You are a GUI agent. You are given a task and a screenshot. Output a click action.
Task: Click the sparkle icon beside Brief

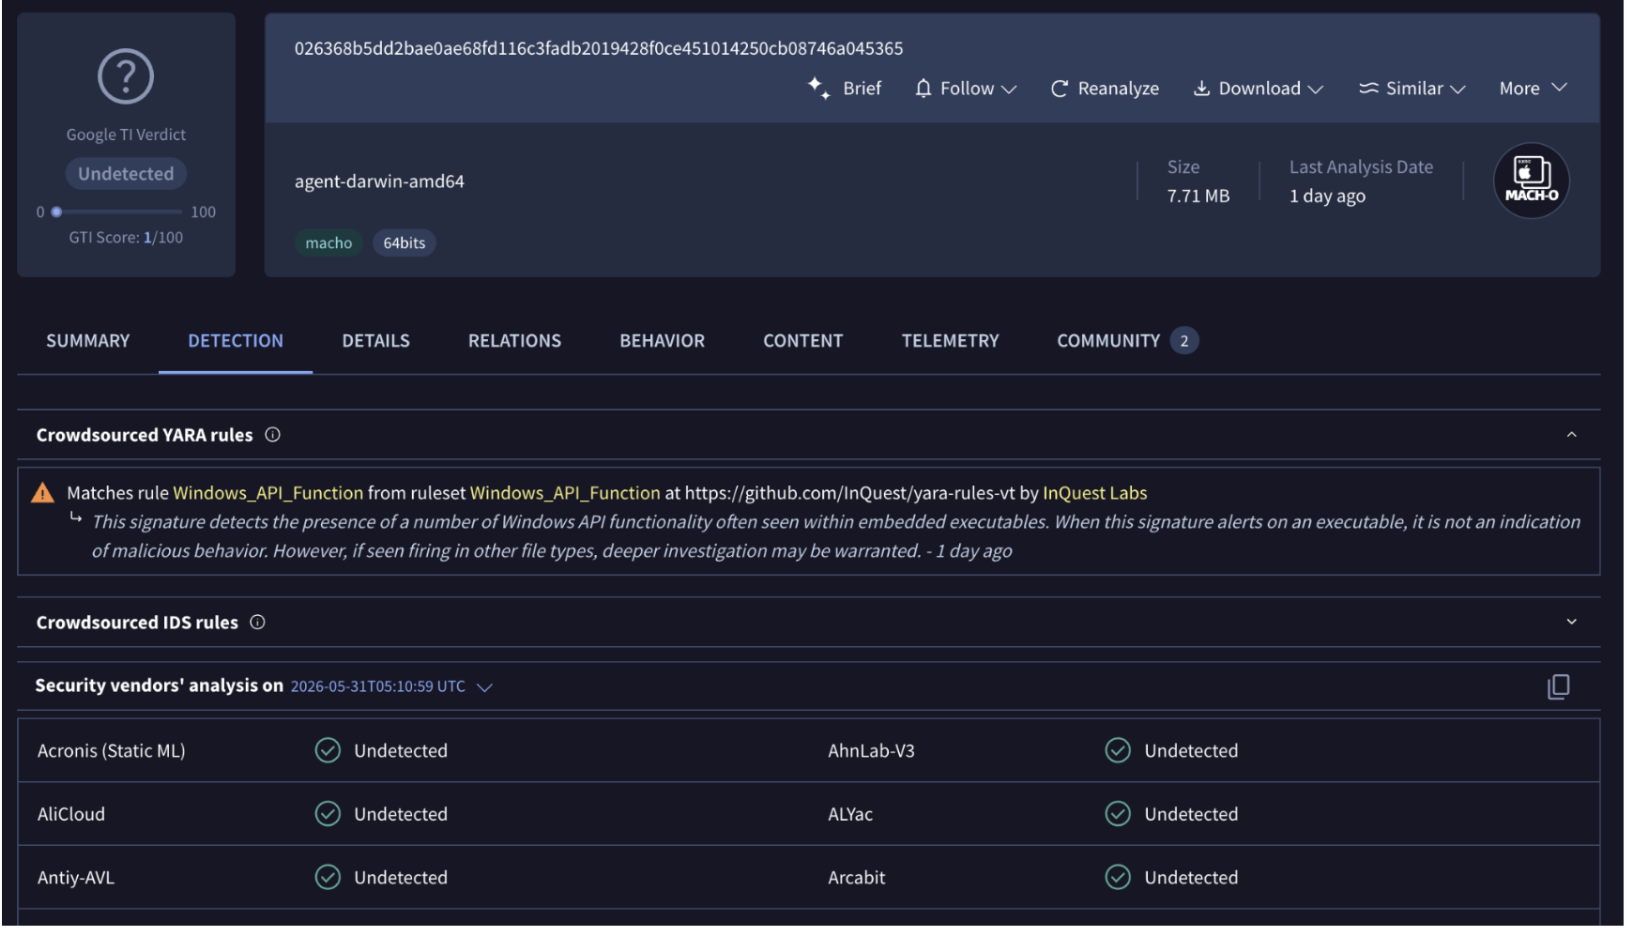819,88
